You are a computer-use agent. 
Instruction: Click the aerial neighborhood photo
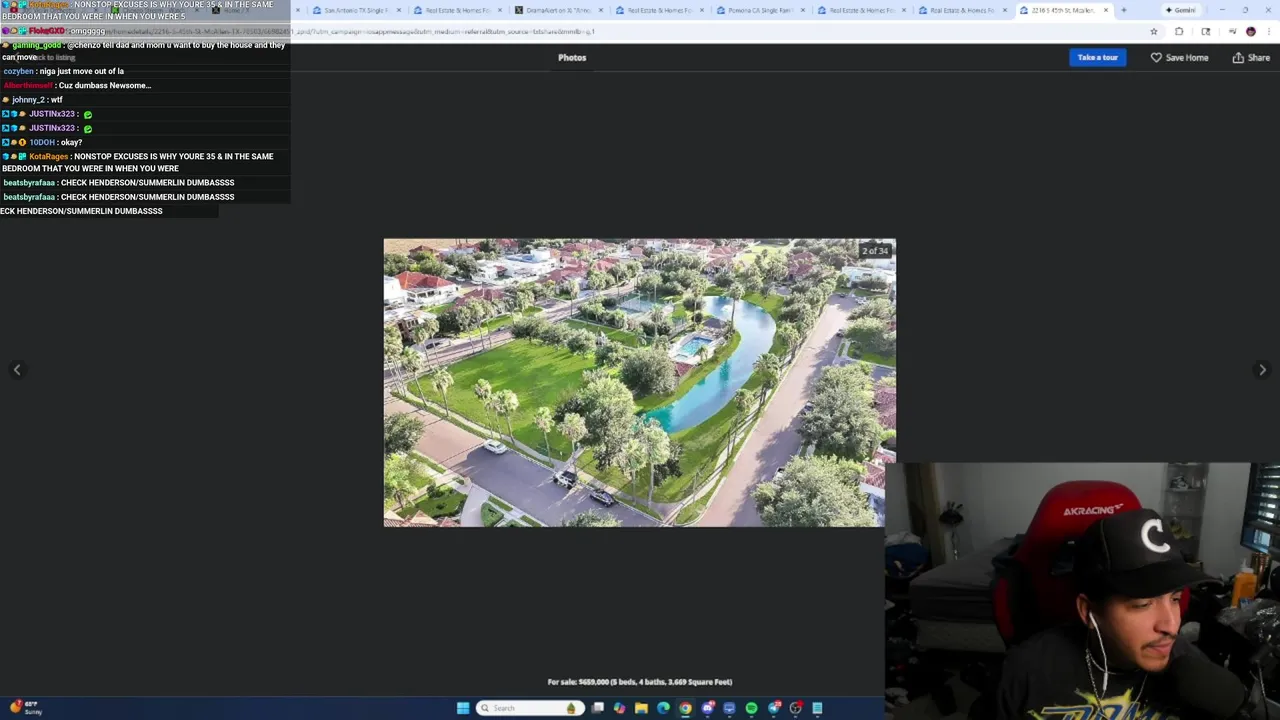point(640,382)
